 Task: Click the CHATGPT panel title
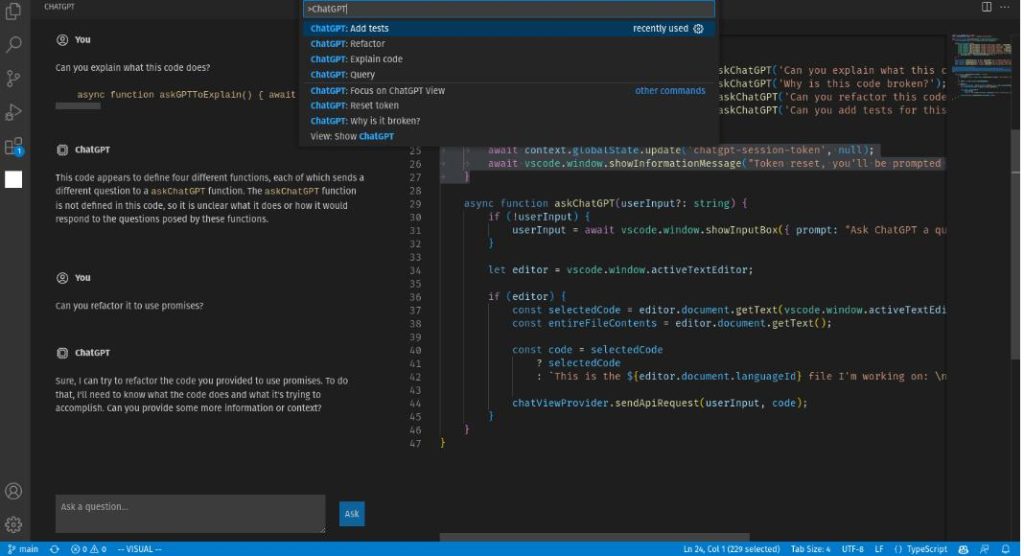click(59, 7)
